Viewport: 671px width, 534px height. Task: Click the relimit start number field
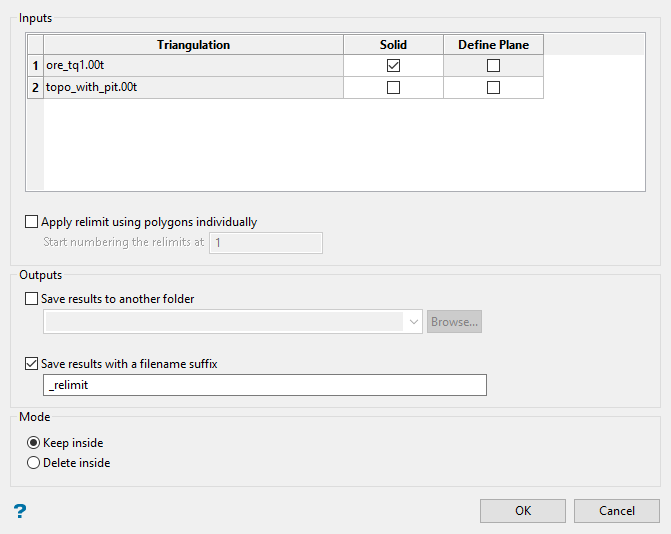[x=265, y=243]
